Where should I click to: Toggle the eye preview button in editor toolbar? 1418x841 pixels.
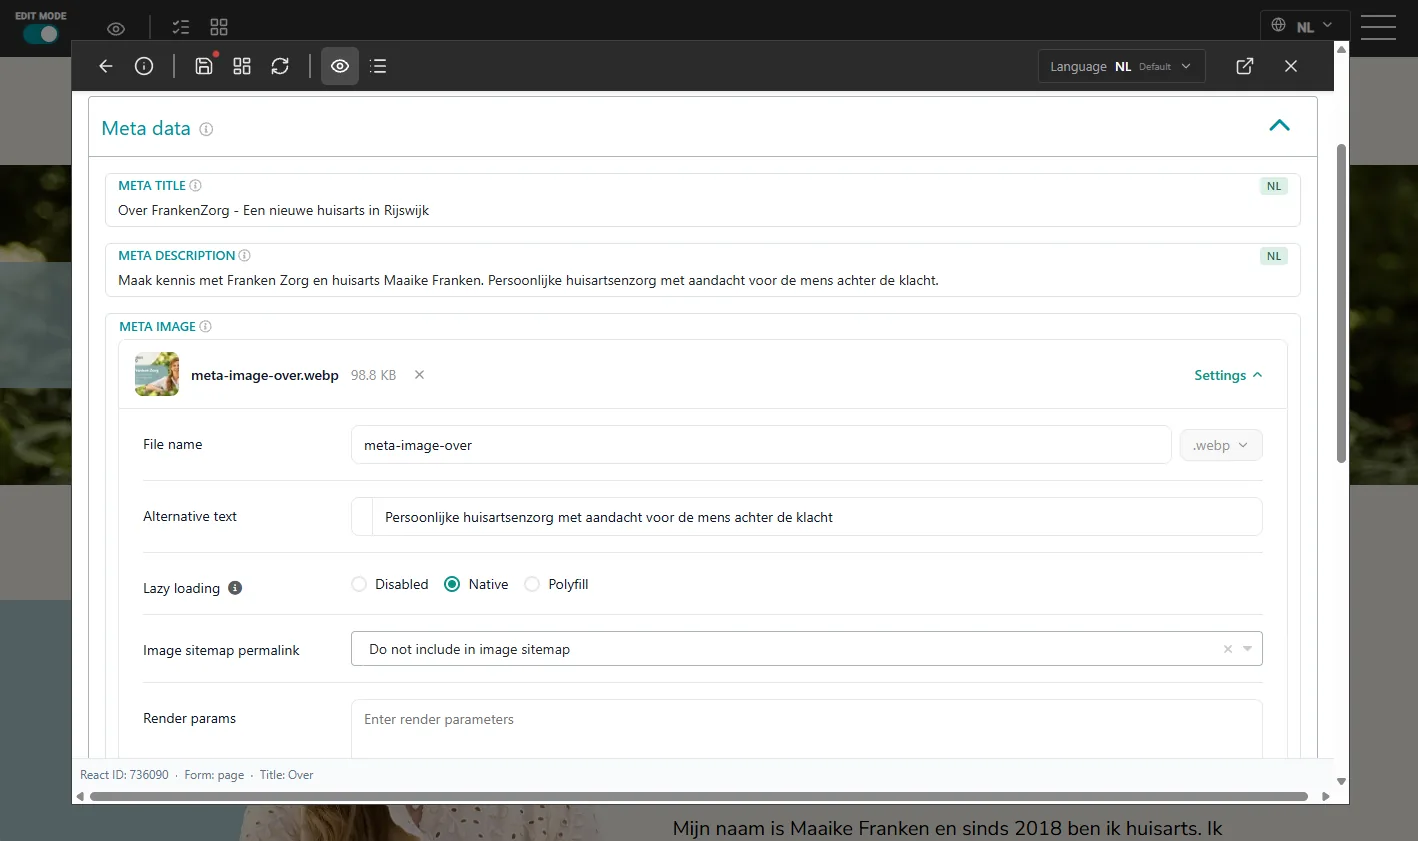tap(340, 66)
